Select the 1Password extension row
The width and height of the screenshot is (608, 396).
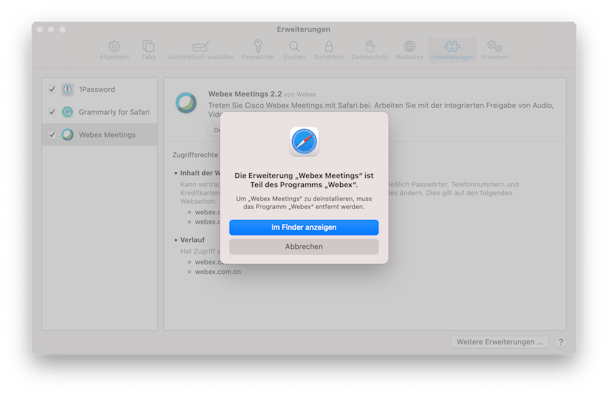click(x=100, y=90)
